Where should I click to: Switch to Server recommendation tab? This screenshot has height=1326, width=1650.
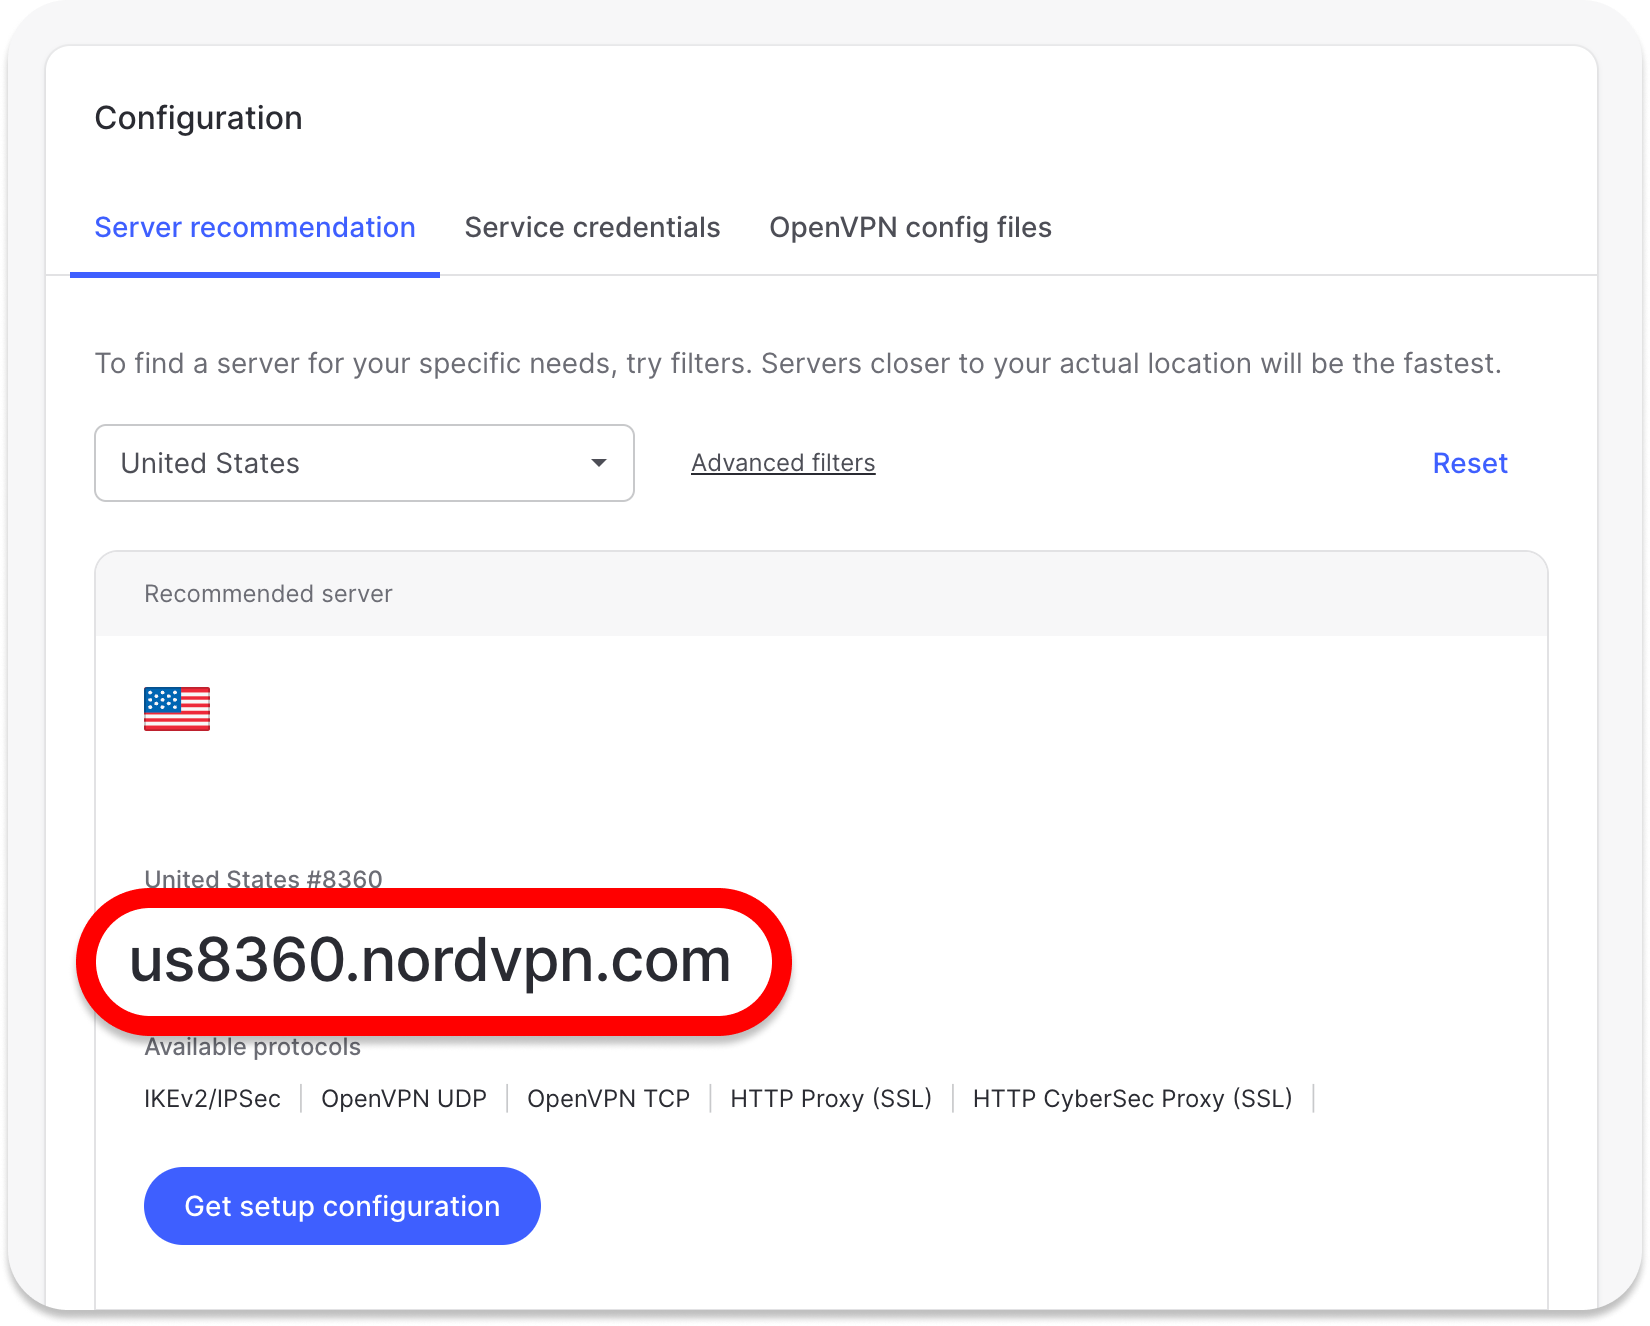point(255,228)
